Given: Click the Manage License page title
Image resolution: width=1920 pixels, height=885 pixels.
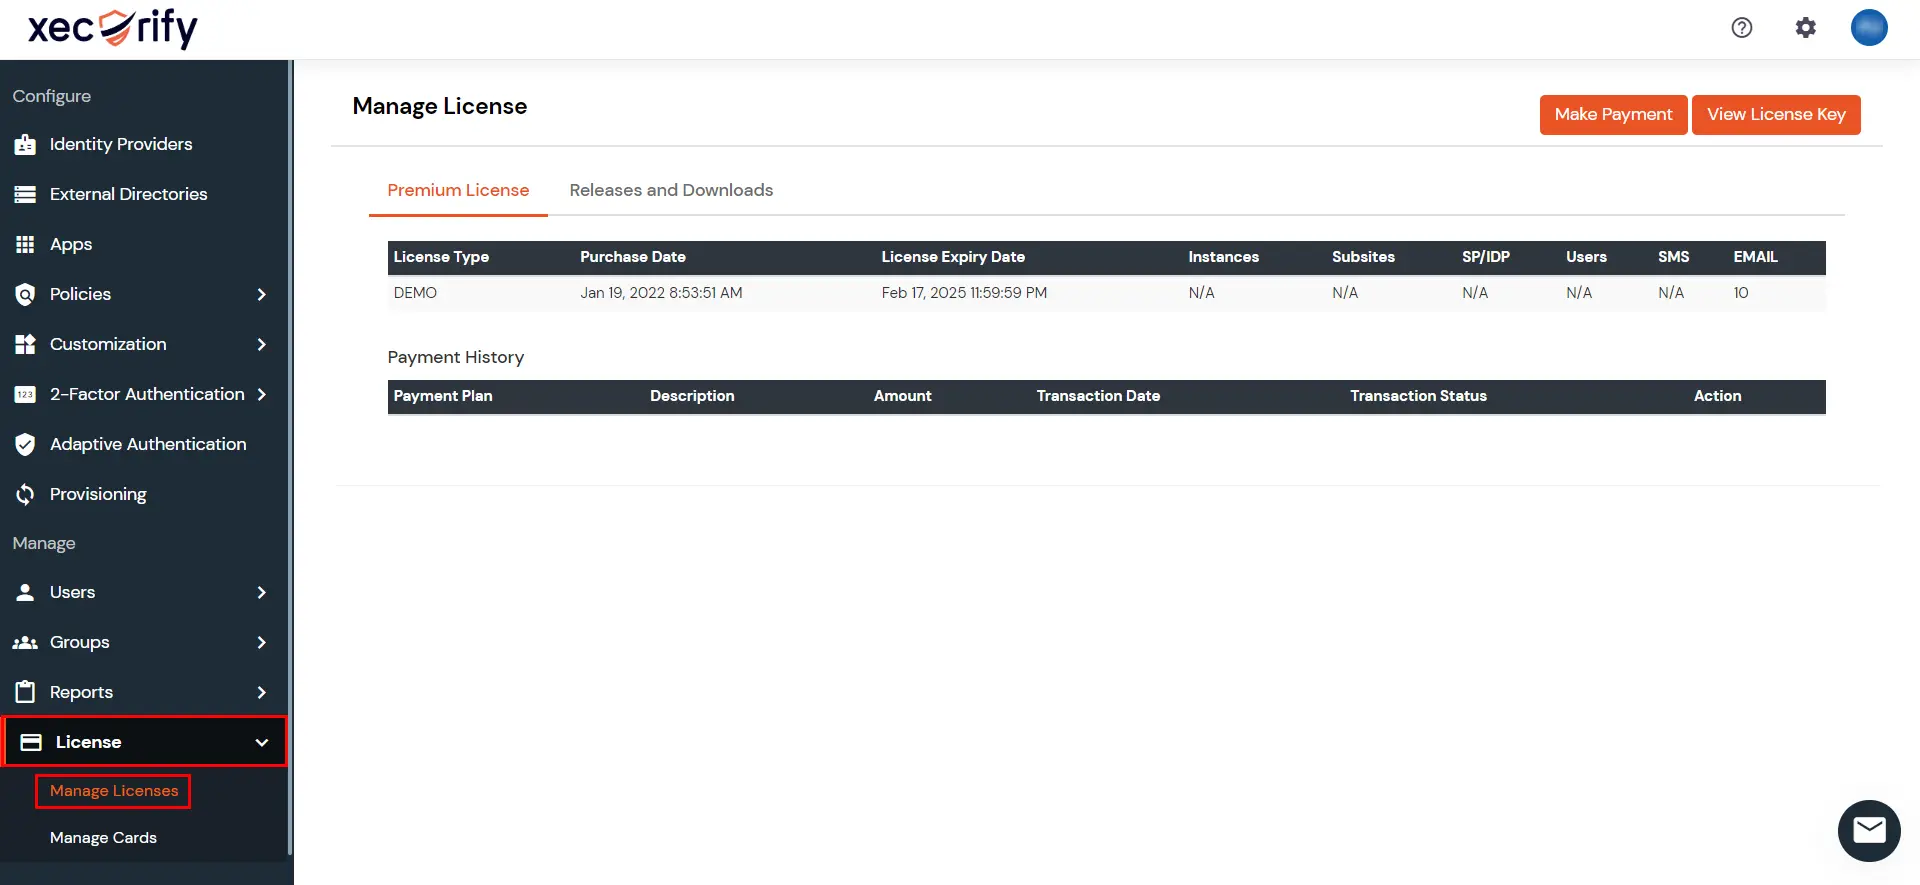Looking at the screenshot, I should point(439,106).
